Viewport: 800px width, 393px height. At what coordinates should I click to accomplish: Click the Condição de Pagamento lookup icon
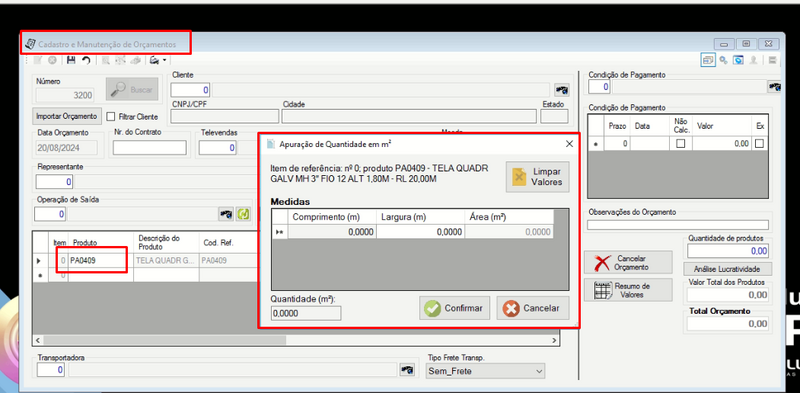774,87
